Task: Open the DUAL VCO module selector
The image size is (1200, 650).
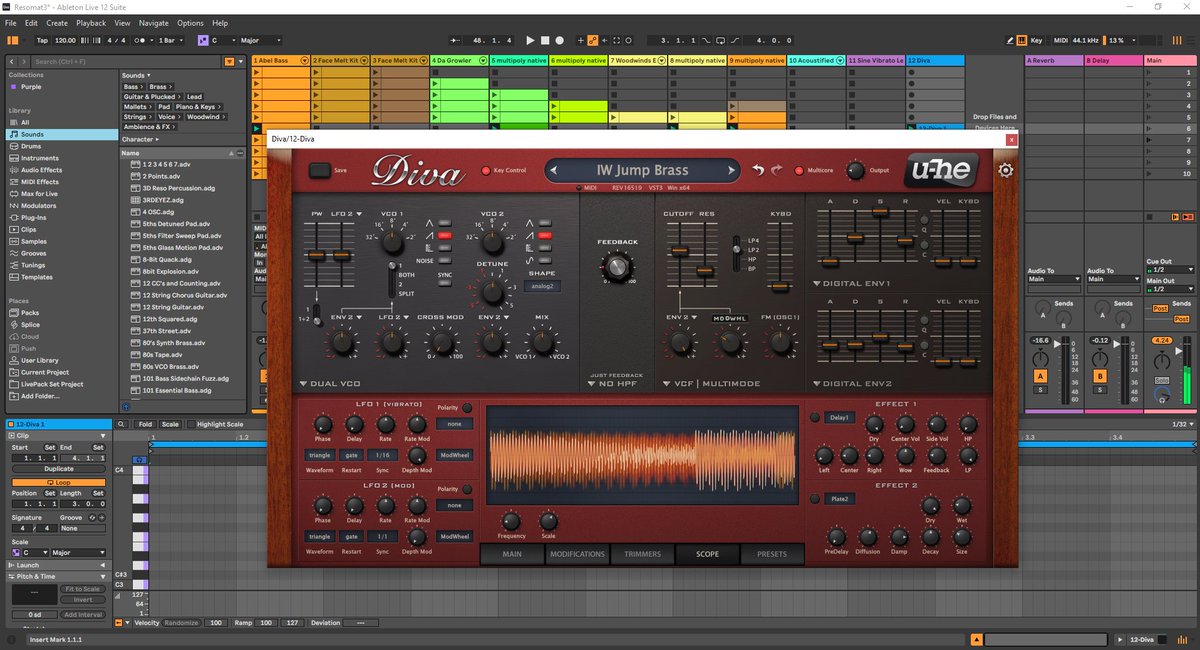Action: pyautogui.click(x=328, y=383)
